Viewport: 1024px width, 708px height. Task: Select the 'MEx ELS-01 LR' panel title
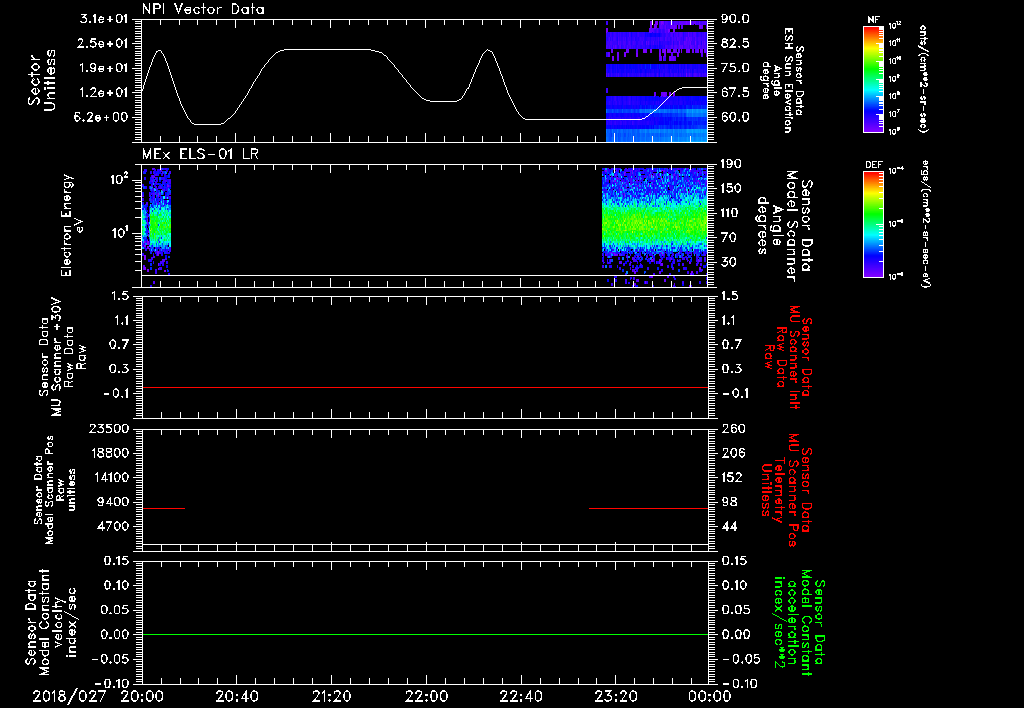click(x=200, y=154)
